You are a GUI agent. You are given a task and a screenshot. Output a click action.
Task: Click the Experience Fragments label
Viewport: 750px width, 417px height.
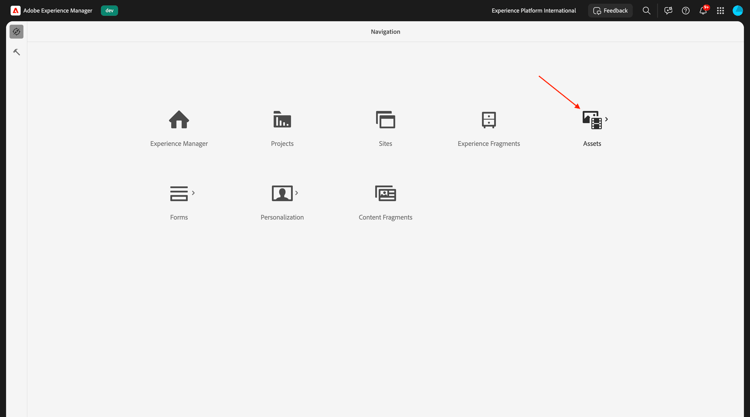(x=489, y=143)
